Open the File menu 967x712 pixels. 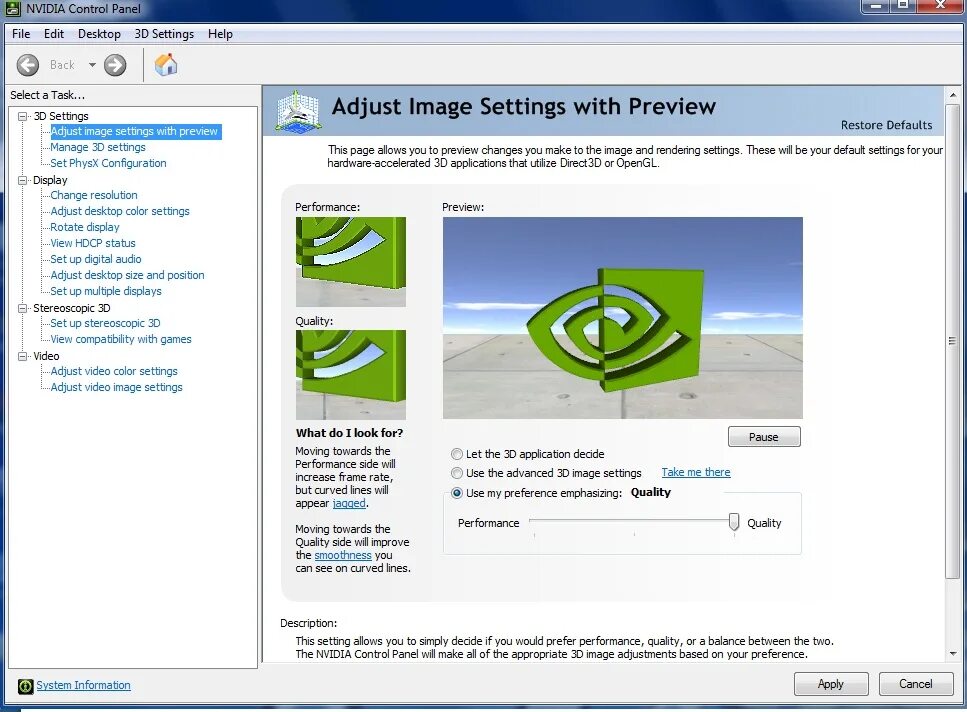[21, 34]
